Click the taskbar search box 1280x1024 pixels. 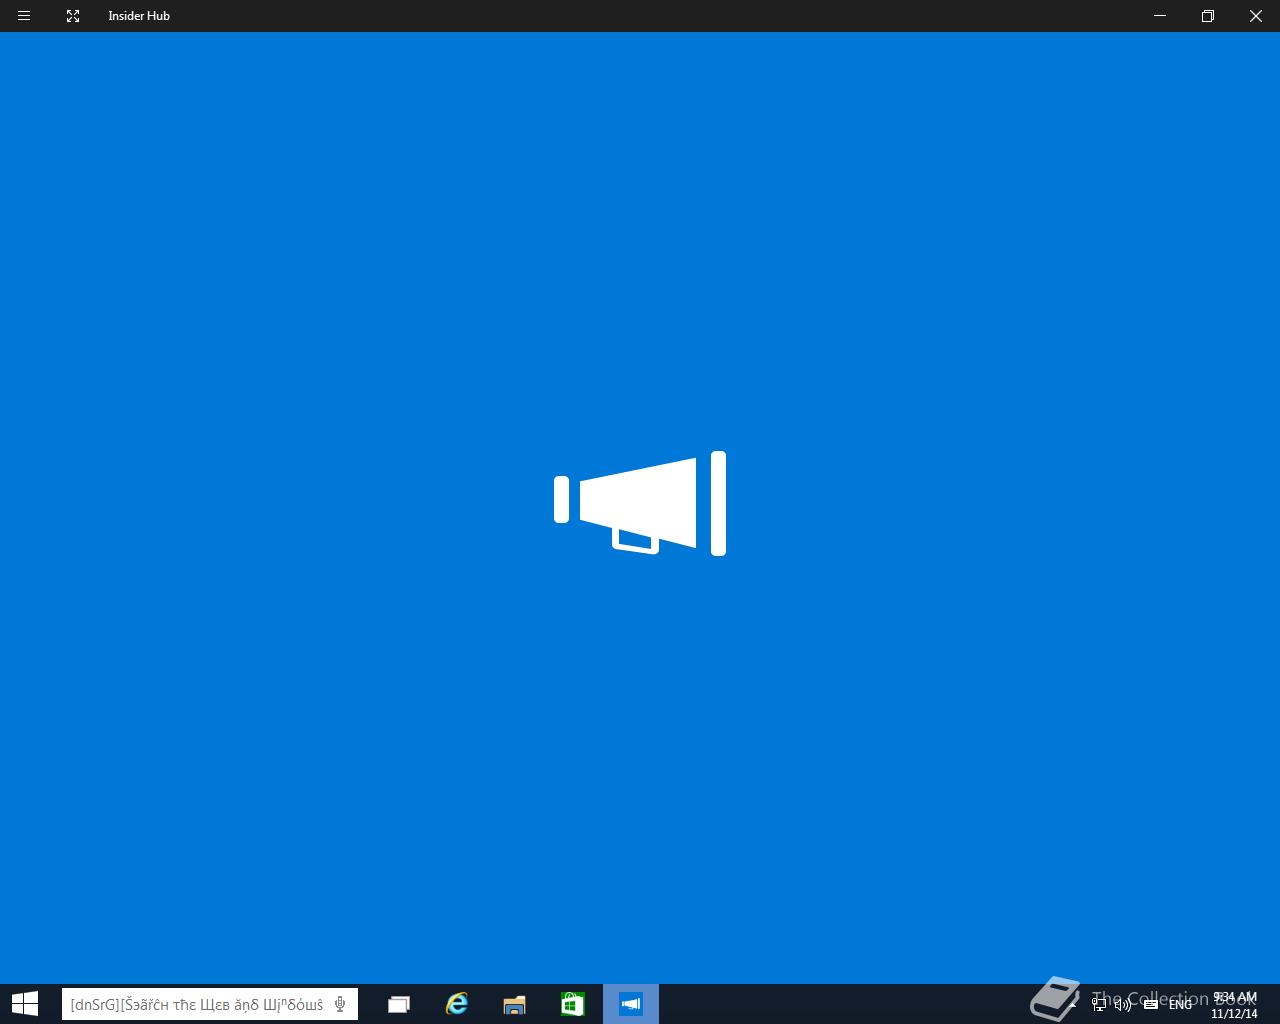210,1004
